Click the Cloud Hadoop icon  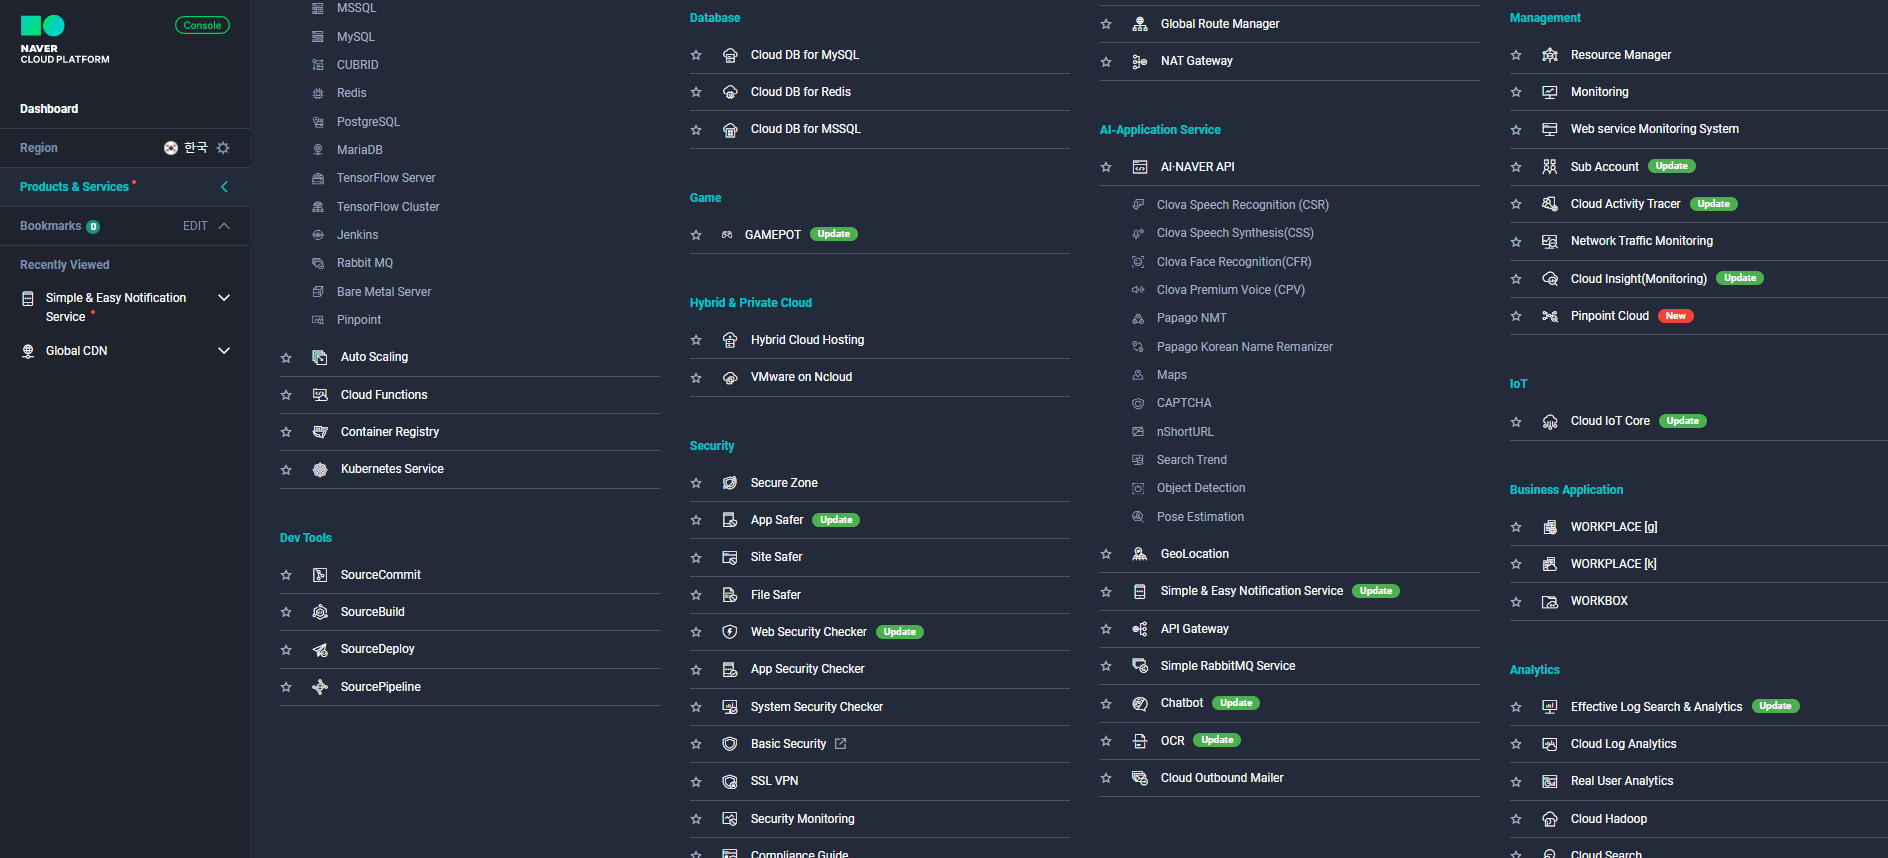pyautogui.click(x=1550, y=819)
